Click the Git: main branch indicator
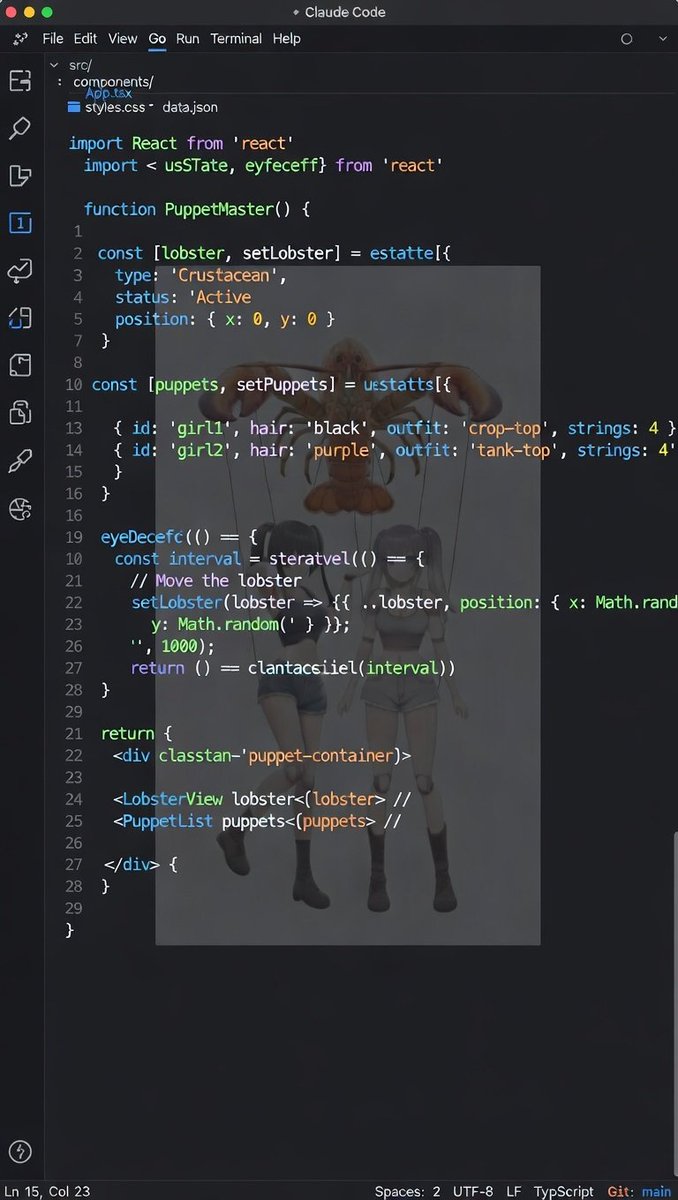678x1200 pixels. [x=639, y=1192]
